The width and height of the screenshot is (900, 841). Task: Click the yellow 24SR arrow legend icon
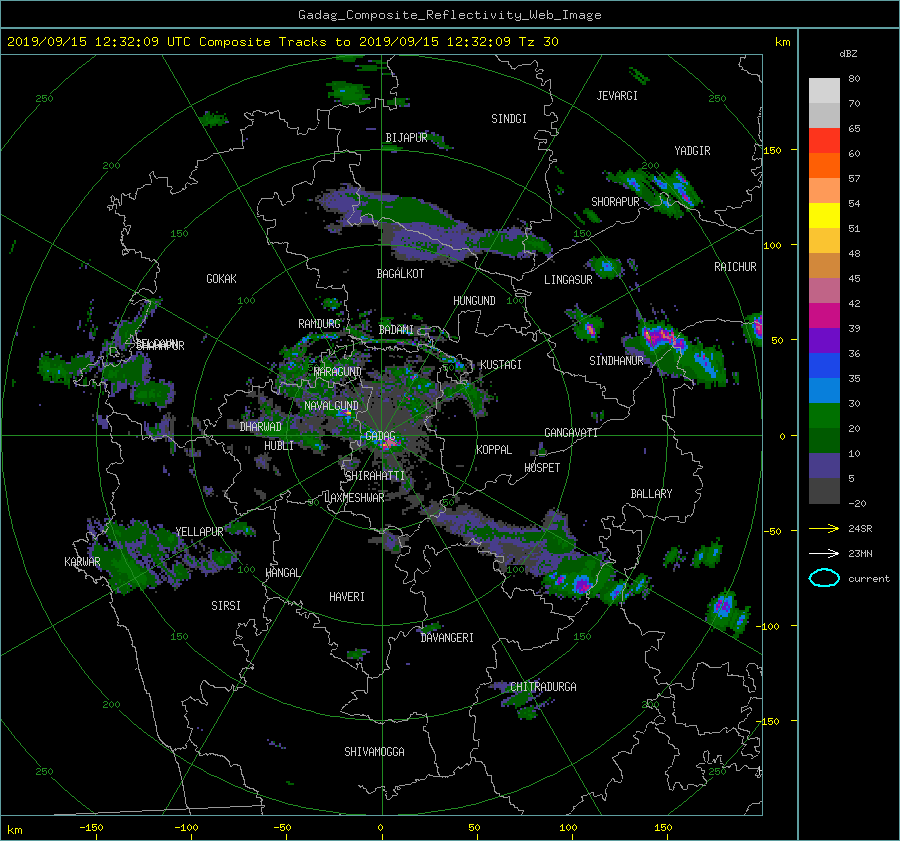pos(824,528)
